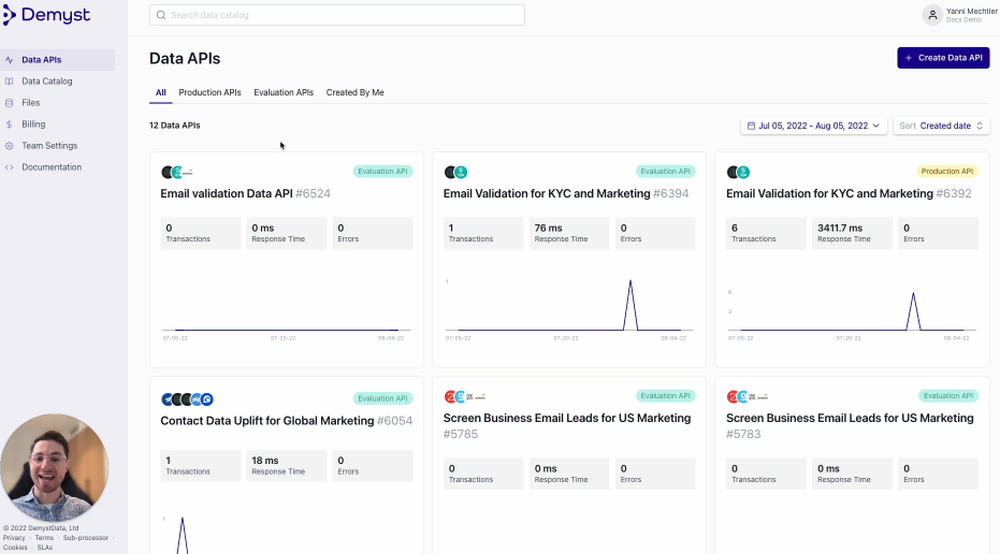The width and height of the screenshot is (1000, 554).
Task: Open Email validation Data API #6524
Action: click(x=245, y=194)
